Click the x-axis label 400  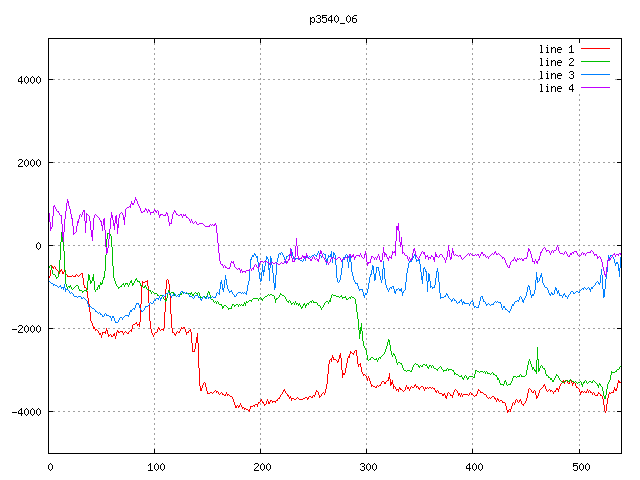474,467
